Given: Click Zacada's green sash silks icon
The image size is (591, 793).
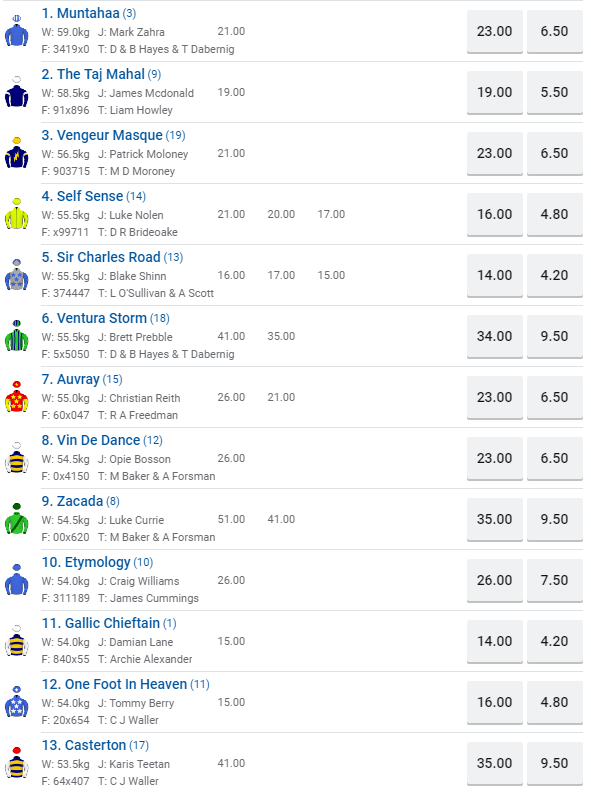Looking at the screenshot, I should (x=17, y=519).
